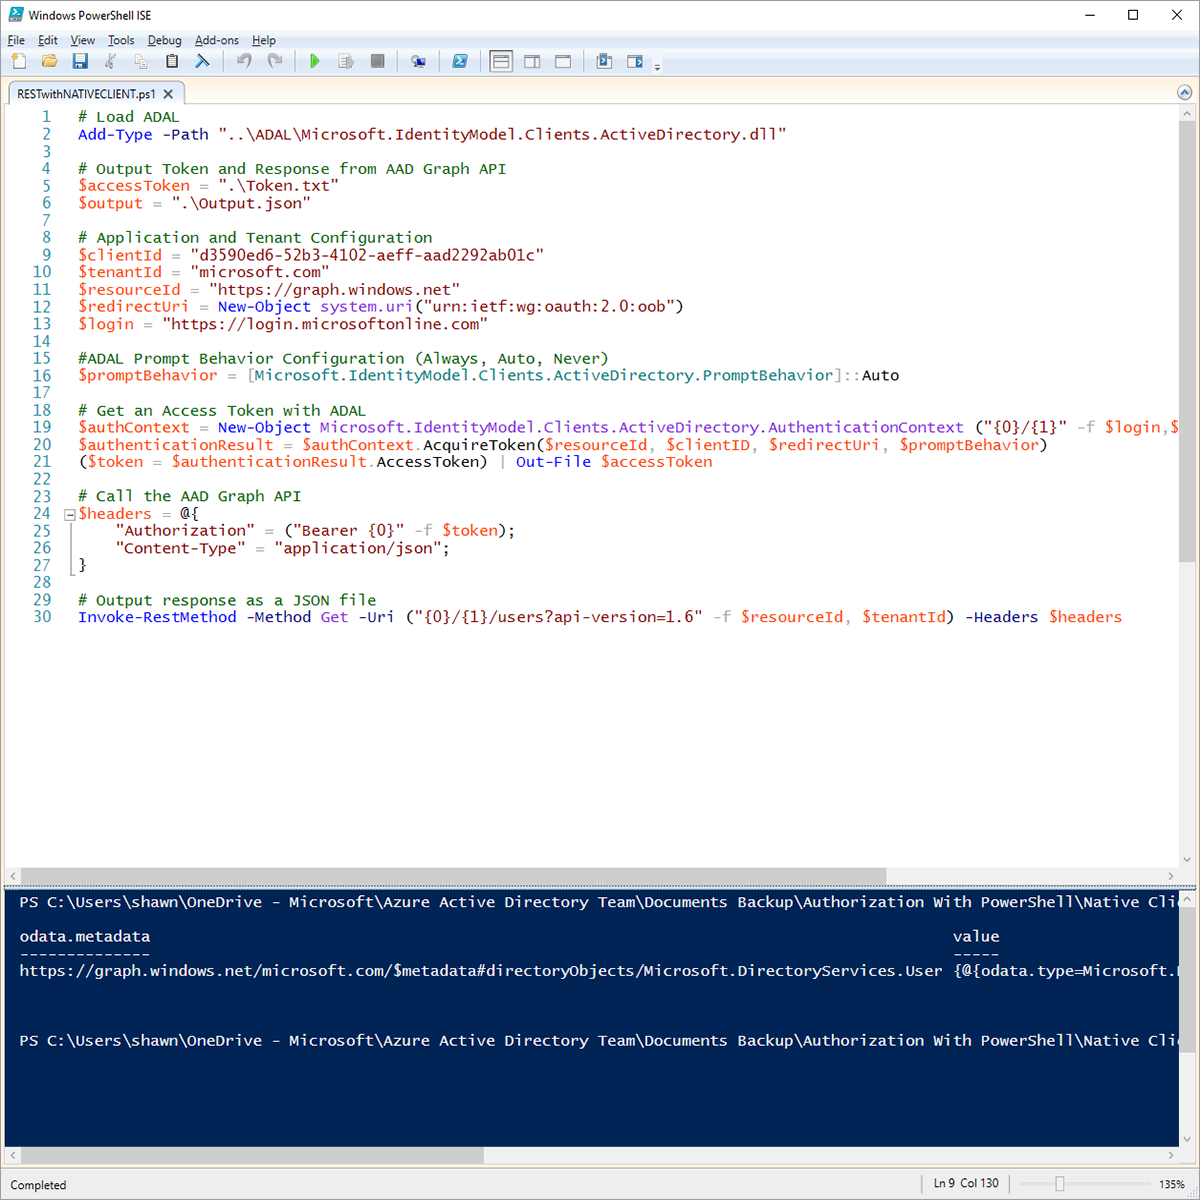Click the "microsoft.com" tenant string

[259, 272]
